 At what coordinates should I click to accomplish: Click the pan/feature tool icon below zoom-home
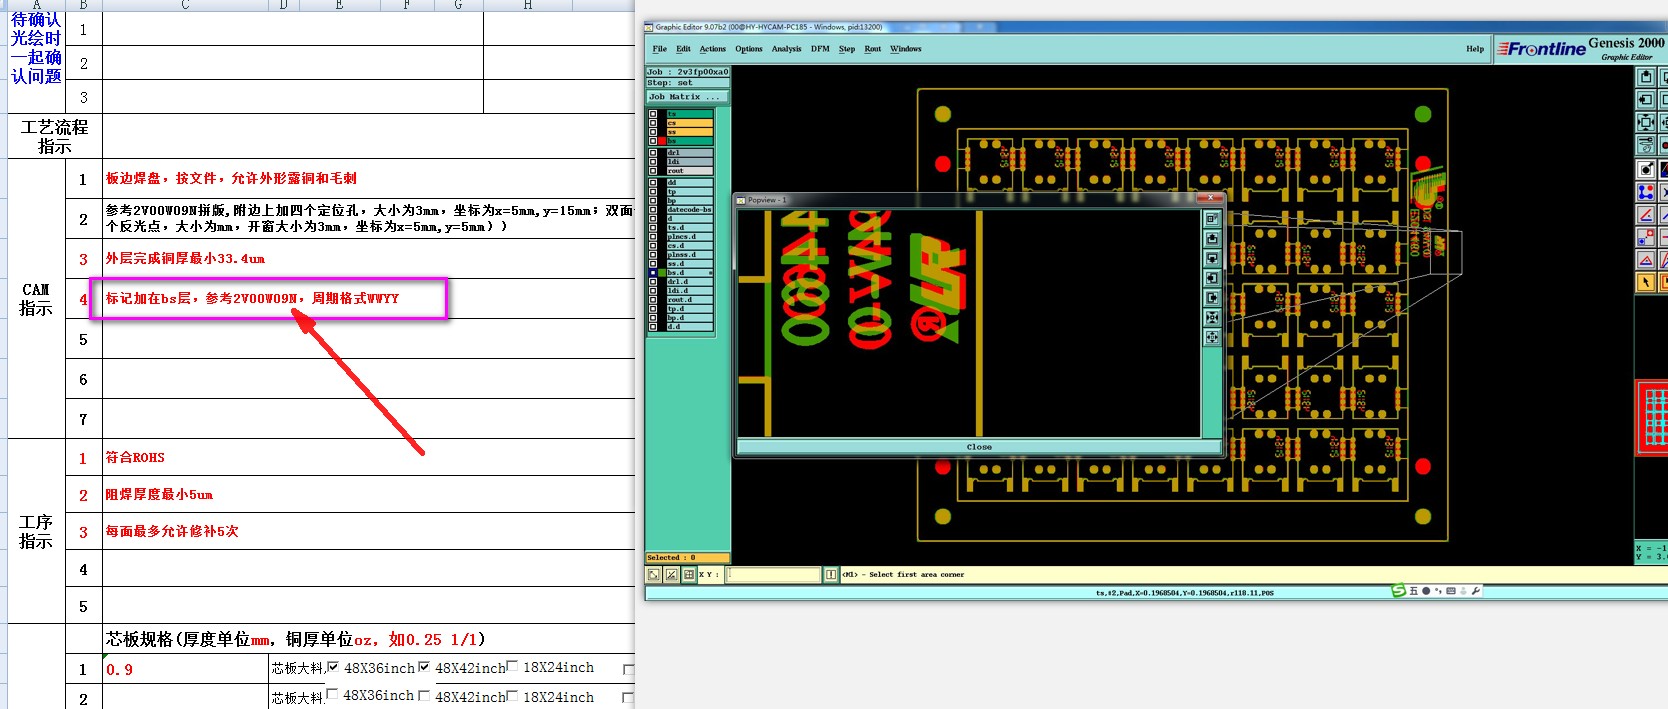1645,145
